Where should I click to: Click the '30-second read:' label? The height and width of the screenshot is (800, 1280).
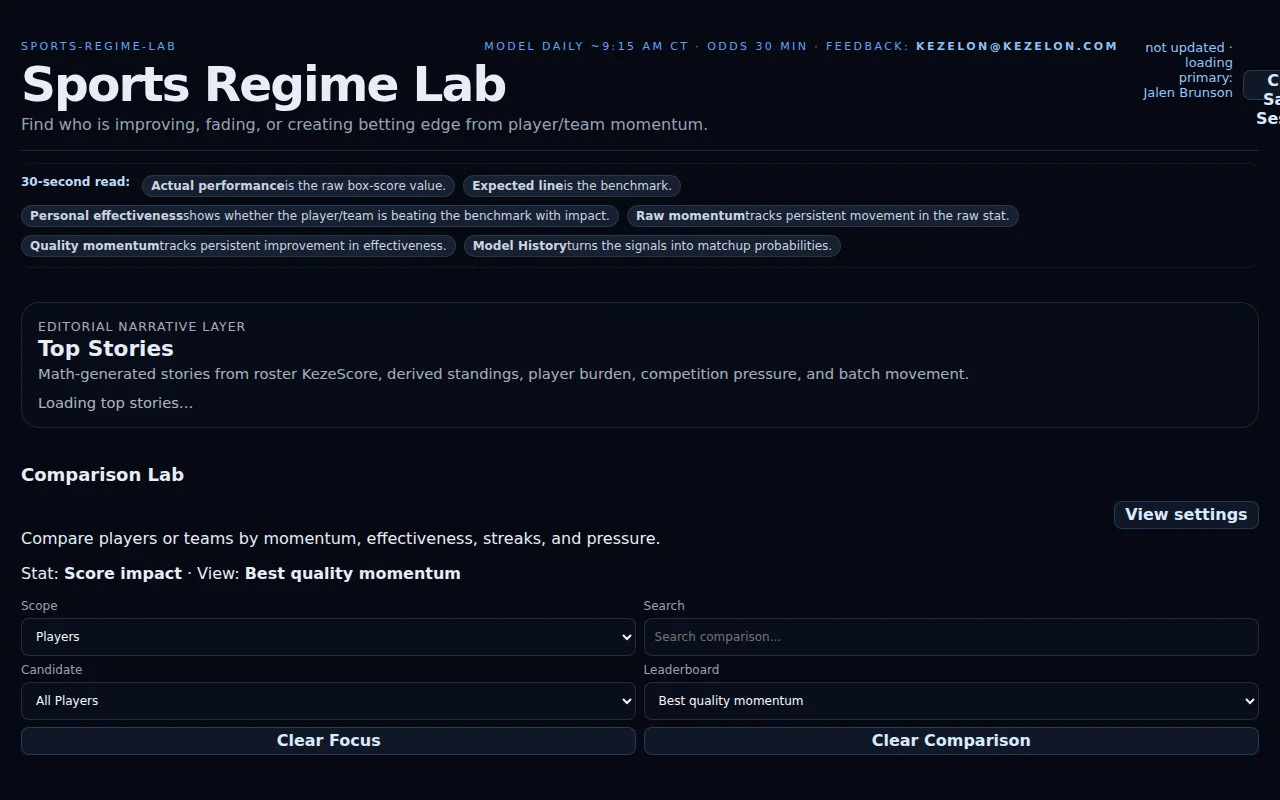[75, 182]
